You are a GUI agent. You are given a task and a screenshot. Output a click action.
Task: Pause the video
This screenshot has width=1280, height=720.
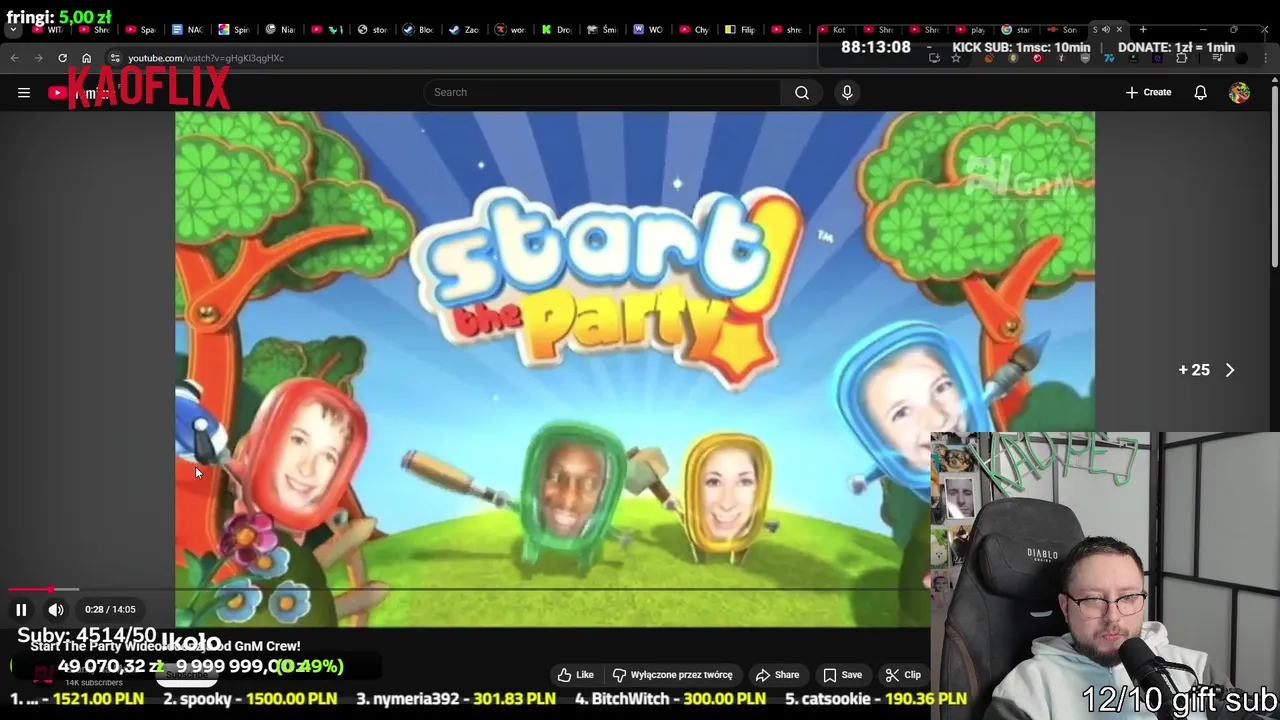[x=21, y=610]
